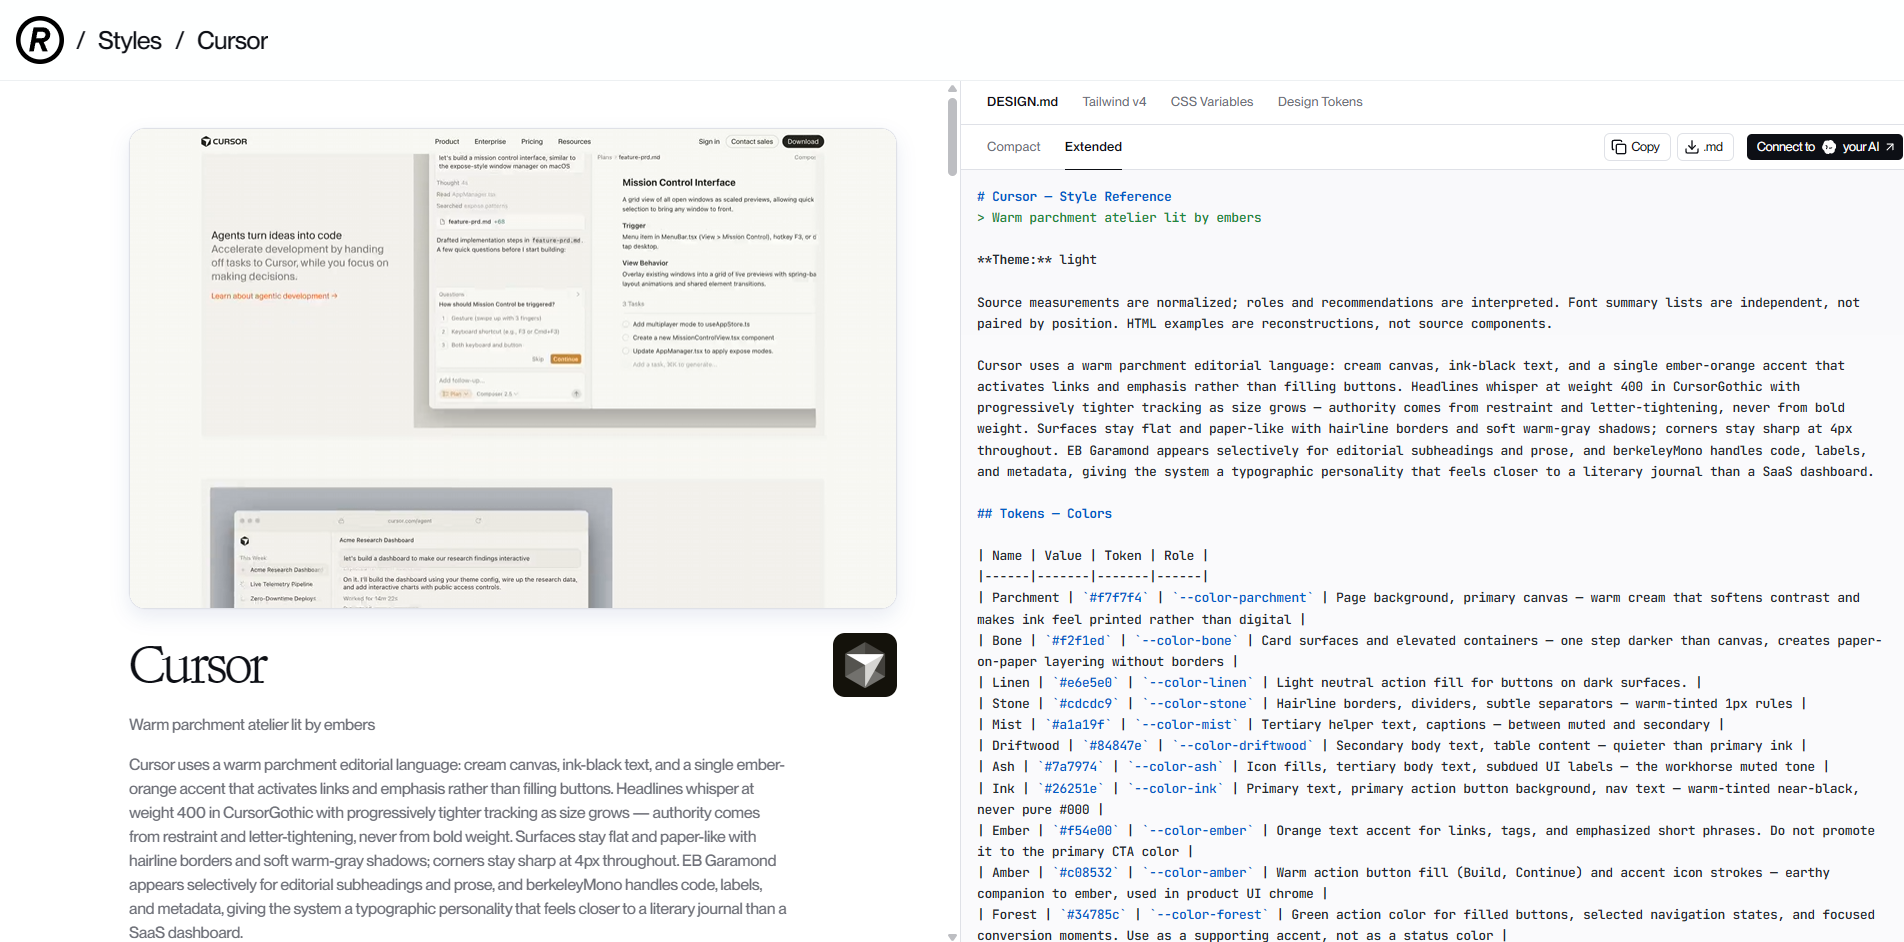Viewport: 1904px width, 942px height.
Task: Switch to the DESIGN.md tab
Action: 1022,102
